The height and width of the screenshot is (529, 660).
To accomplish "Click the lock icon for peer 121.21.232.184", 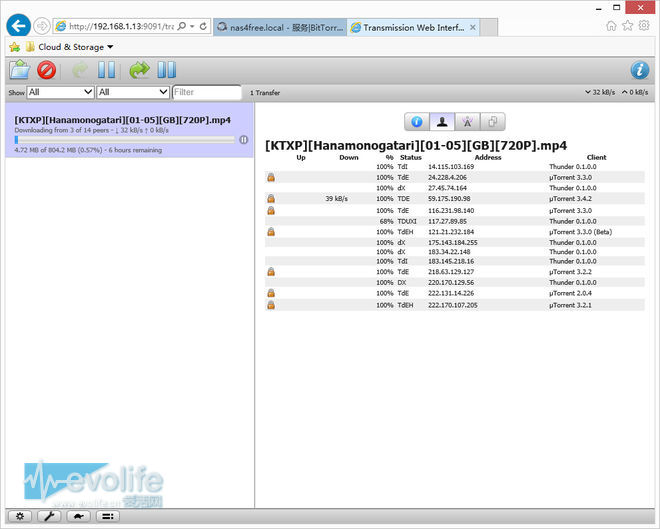I will tap(271, 231).
